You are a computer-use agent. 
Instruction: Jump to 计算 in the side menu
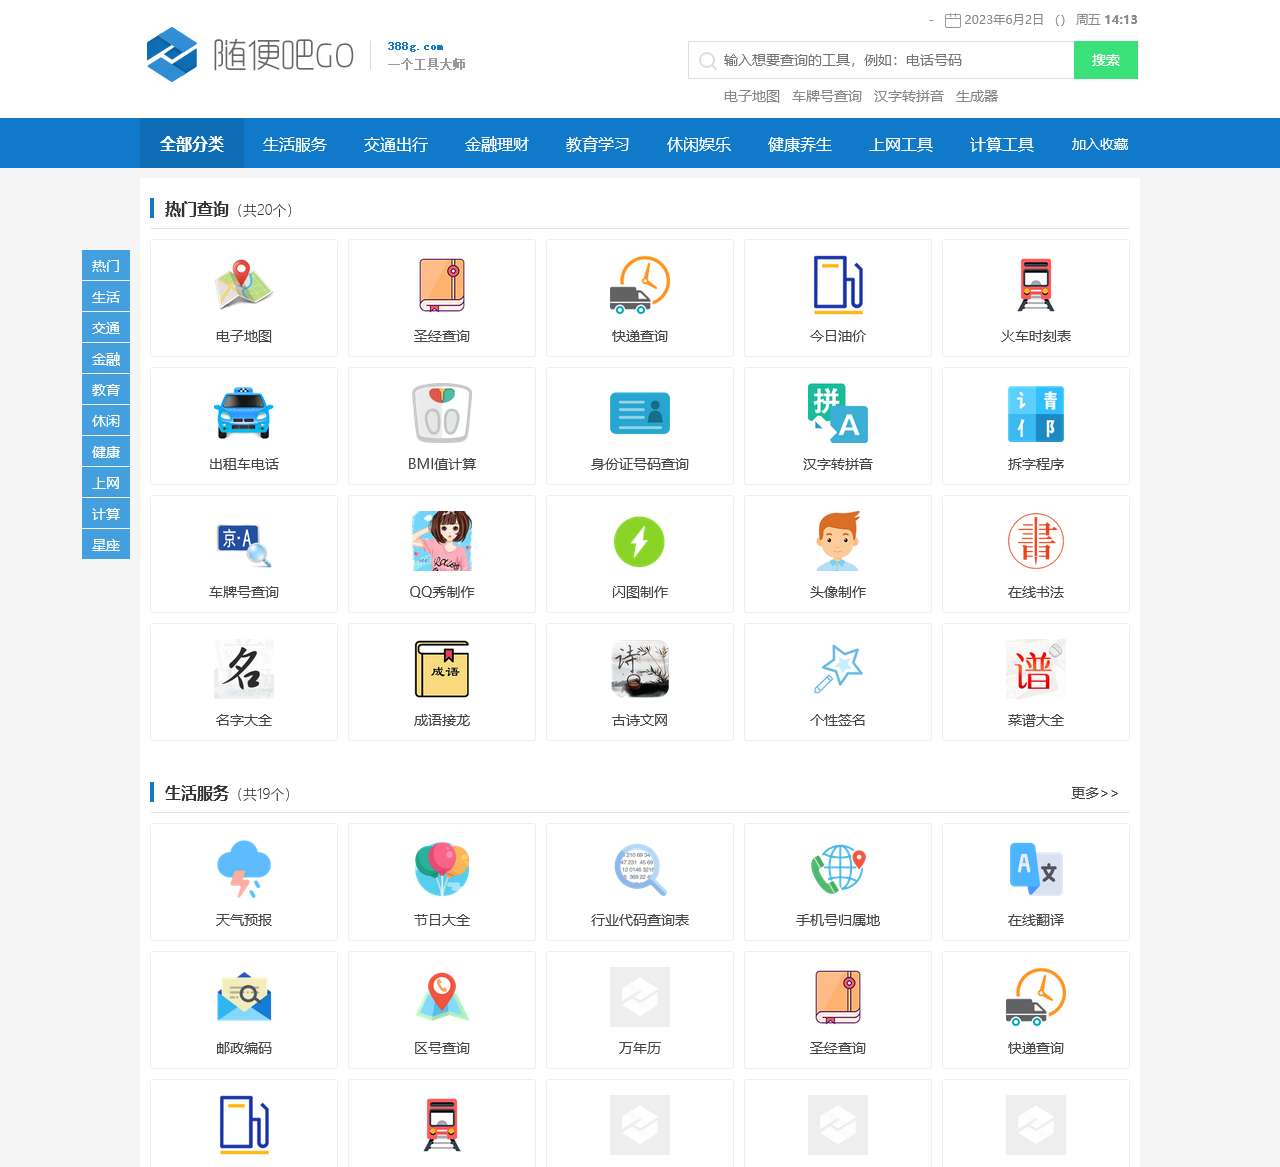click(106, 513)
